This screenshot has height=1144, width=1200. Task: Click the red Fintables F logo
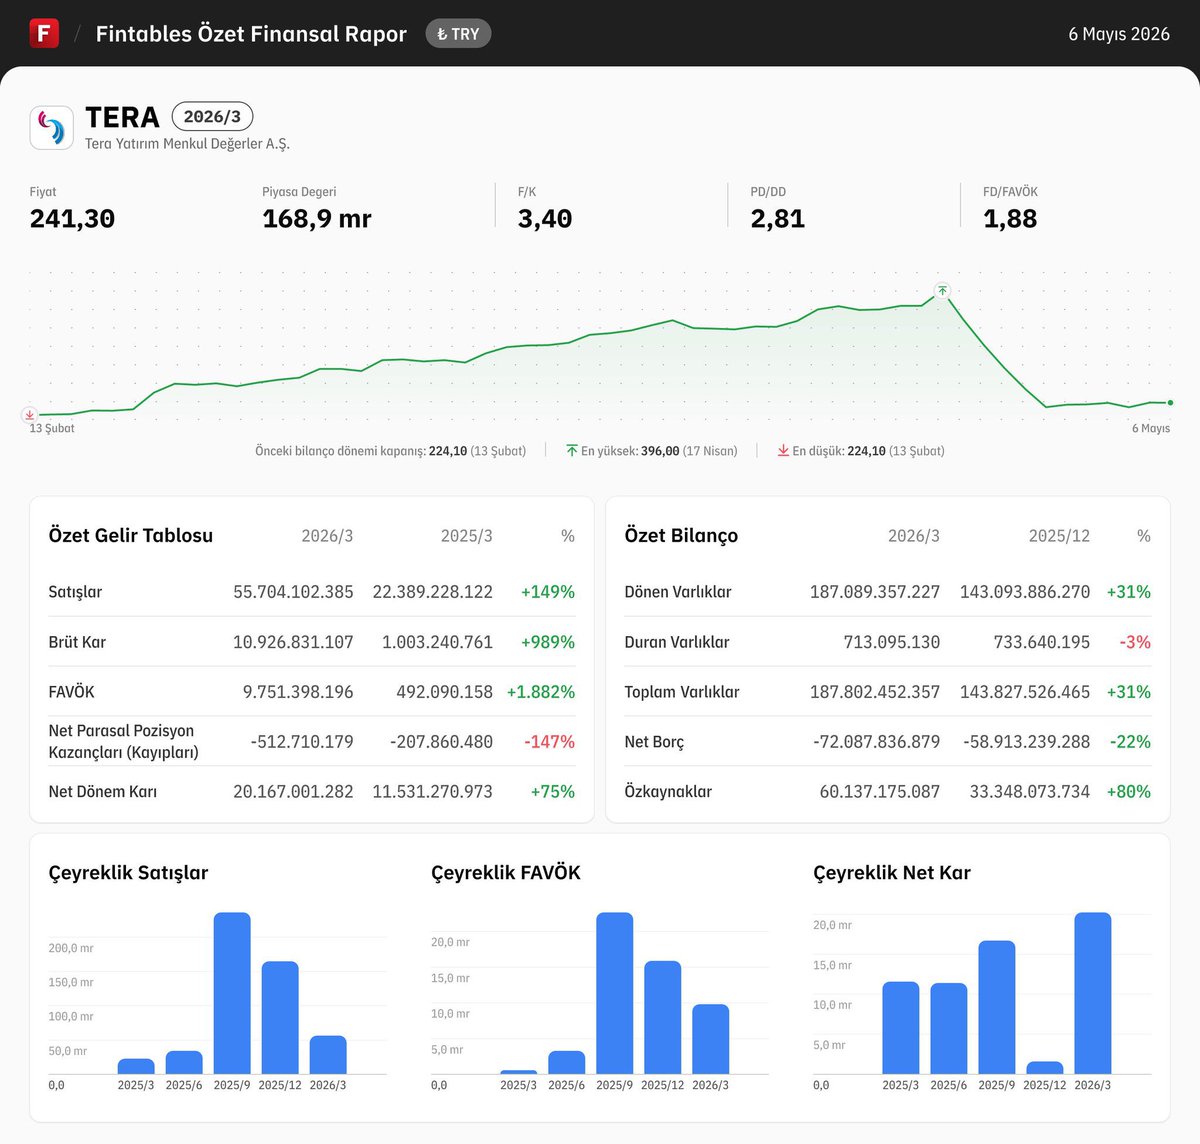tap(44, 33)
